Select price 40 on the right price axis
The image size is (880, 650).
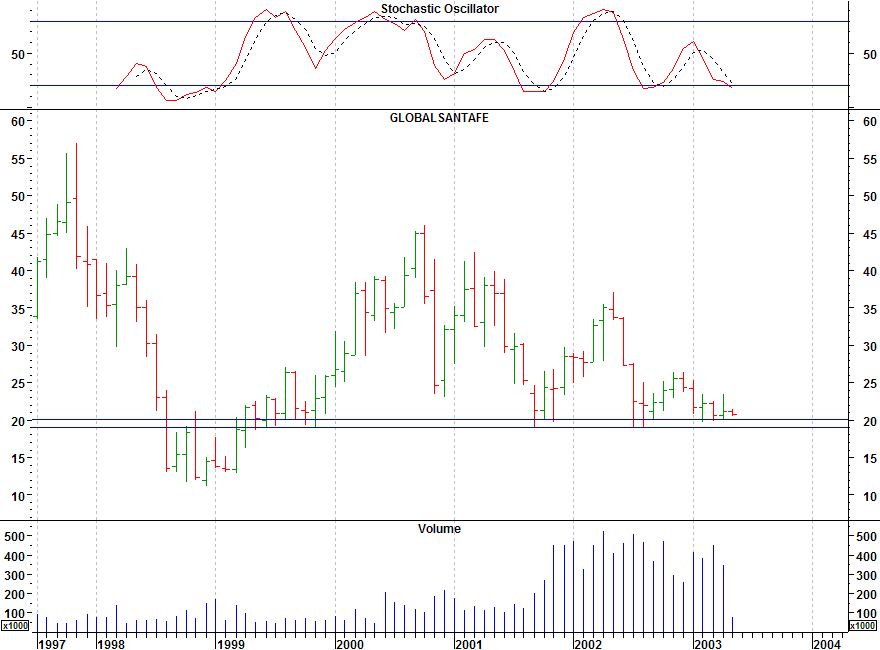coord(870,272)
